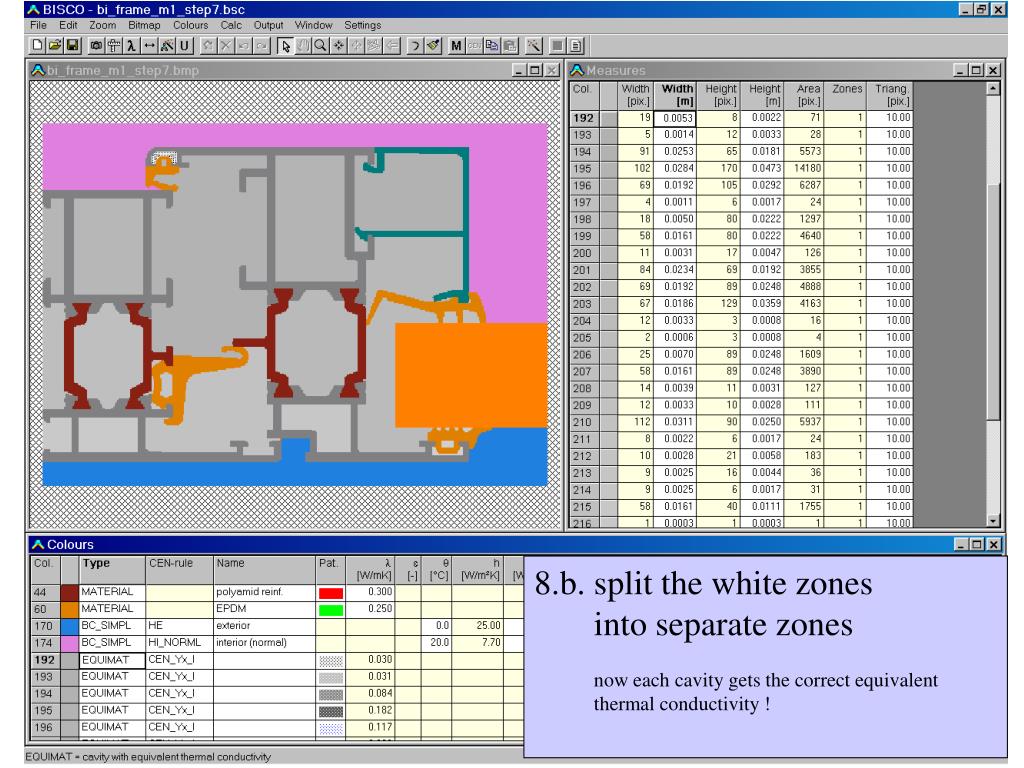Click the U toolbar icon
This screenshot has height=768, width=1024.
(x=185, y=45)
